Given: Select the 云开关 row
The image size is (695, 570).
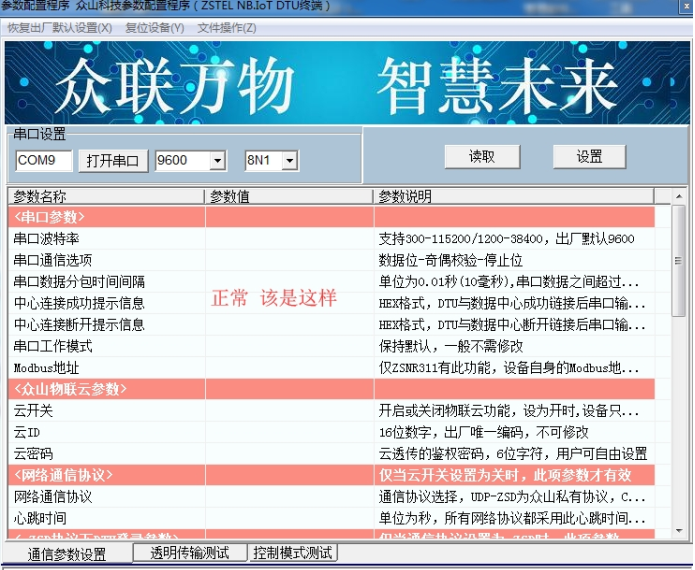Looking at the screenshot, I should pos(331,411).
